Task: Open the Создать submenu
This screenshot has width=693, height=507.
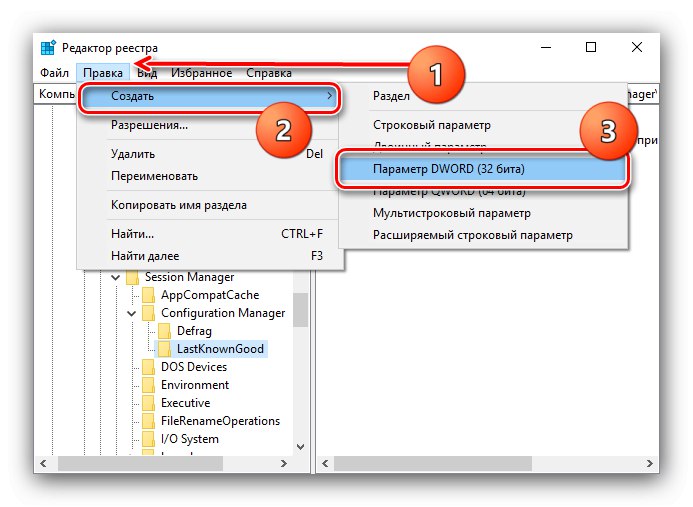Action: pos(209,96)
